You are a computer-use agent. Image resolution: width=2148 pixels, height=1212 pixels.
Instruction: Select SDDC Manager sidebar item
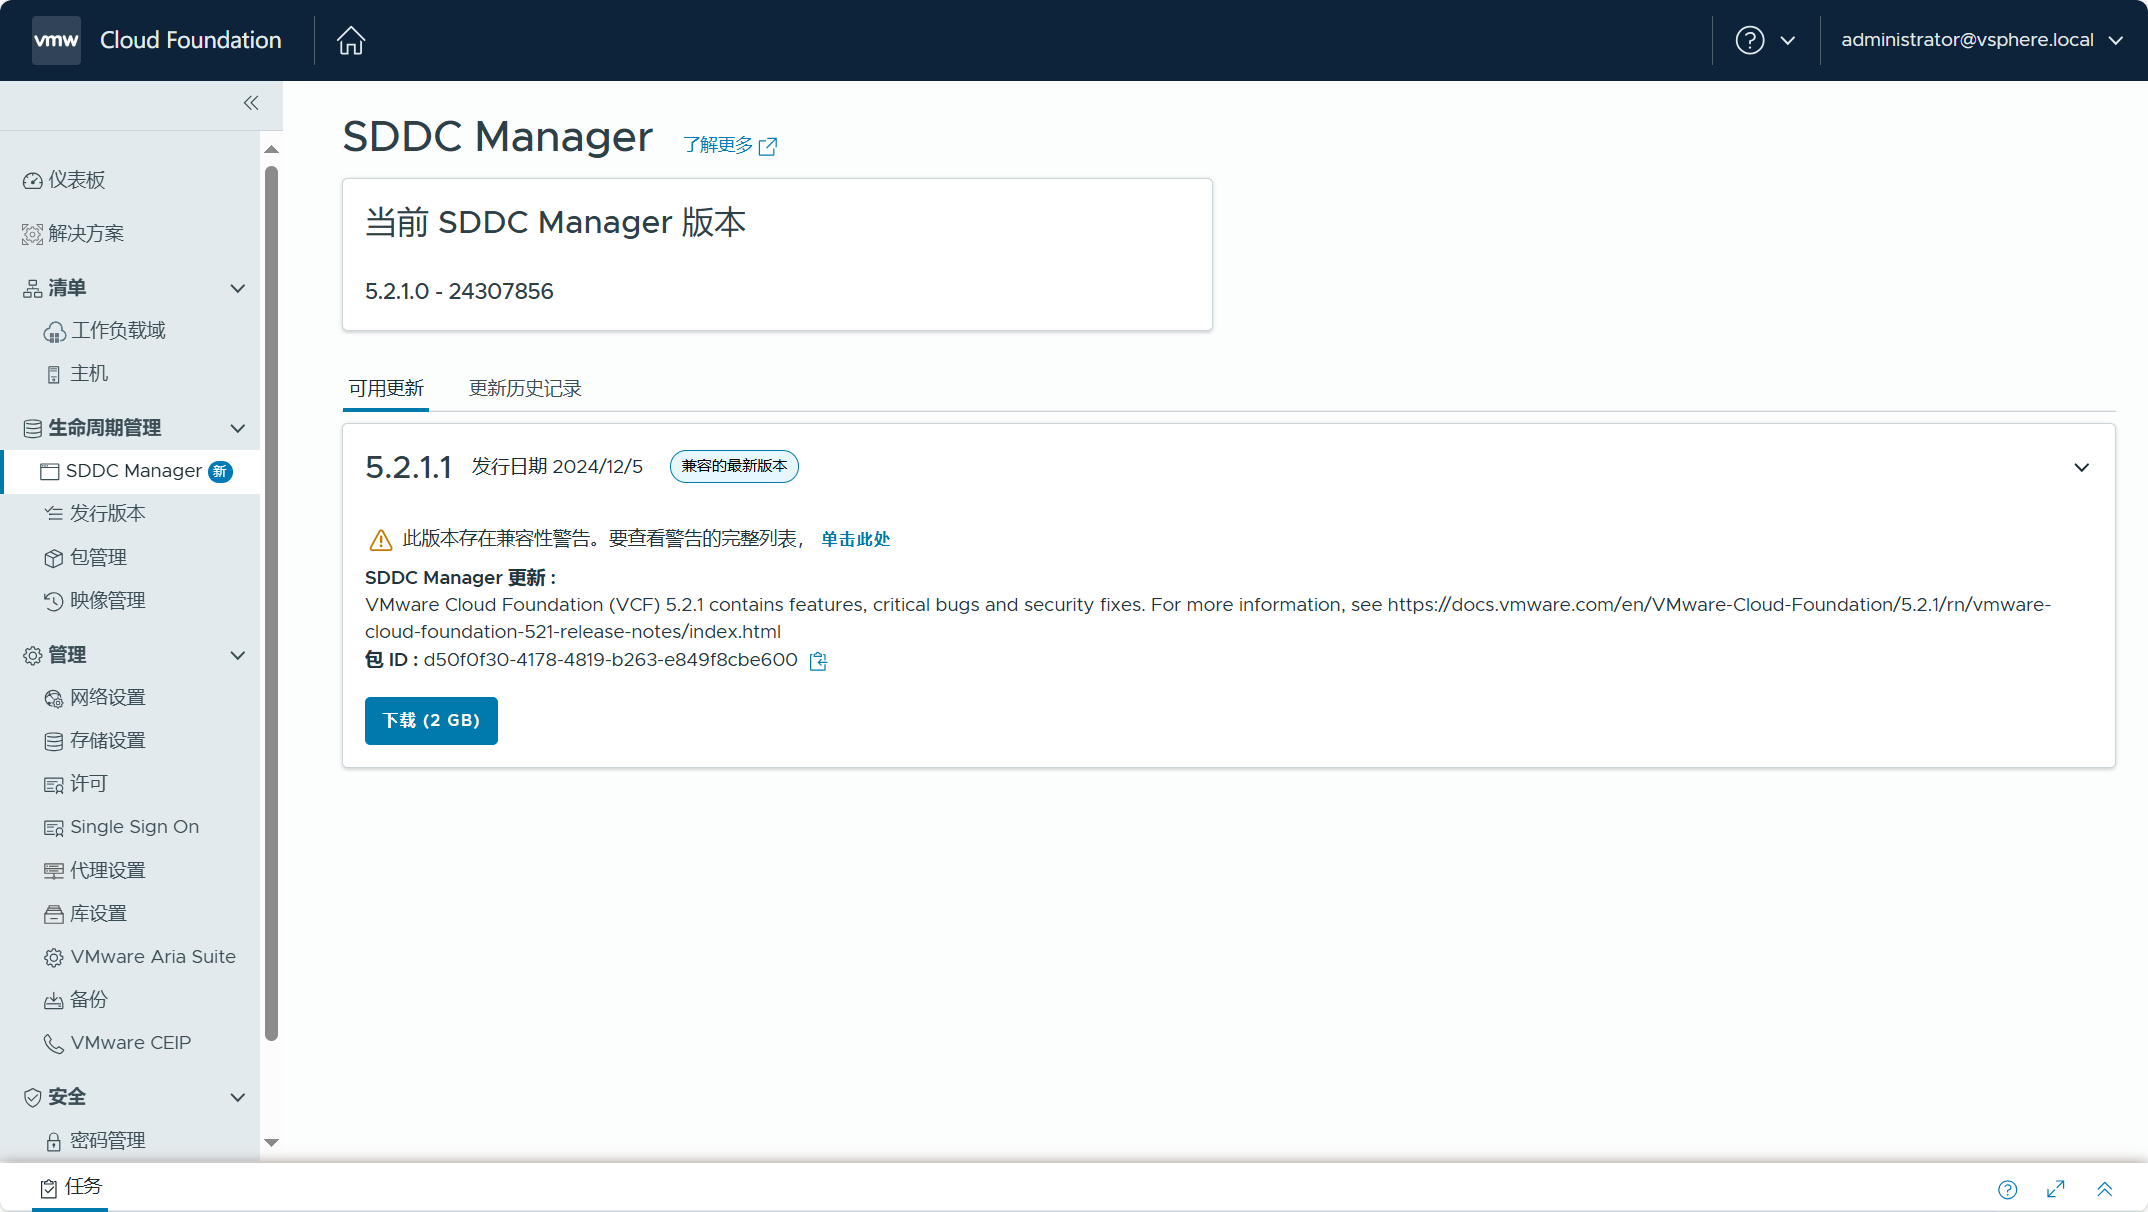[x=132, y=471]
